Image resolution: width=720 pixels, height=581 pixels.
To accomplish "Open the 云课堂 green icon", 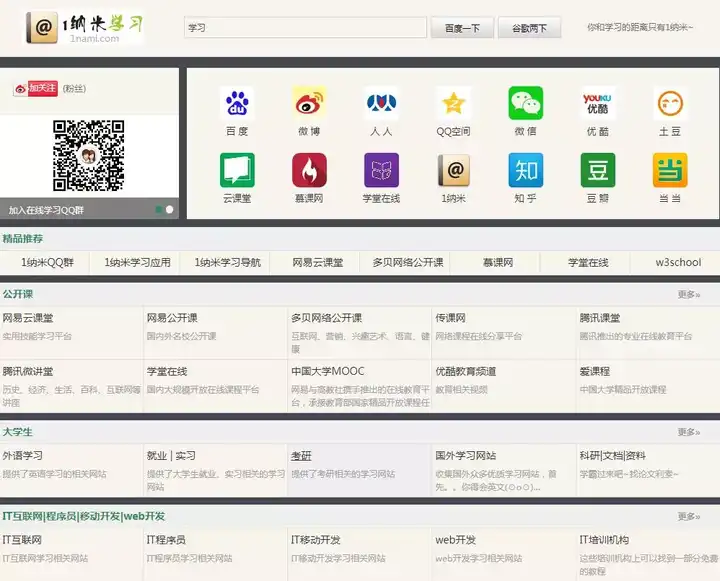I will coord(237,170).
